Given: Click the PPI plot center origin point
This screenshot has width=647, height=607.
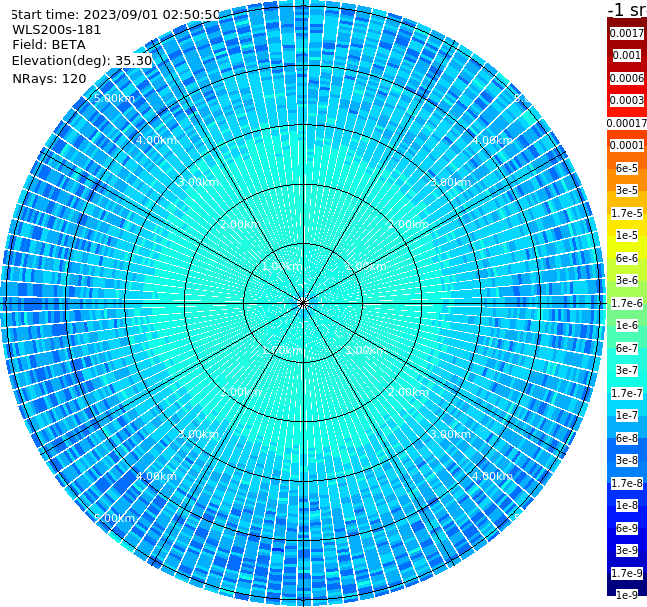Looking at the screenshot, I should coord(303,303).
